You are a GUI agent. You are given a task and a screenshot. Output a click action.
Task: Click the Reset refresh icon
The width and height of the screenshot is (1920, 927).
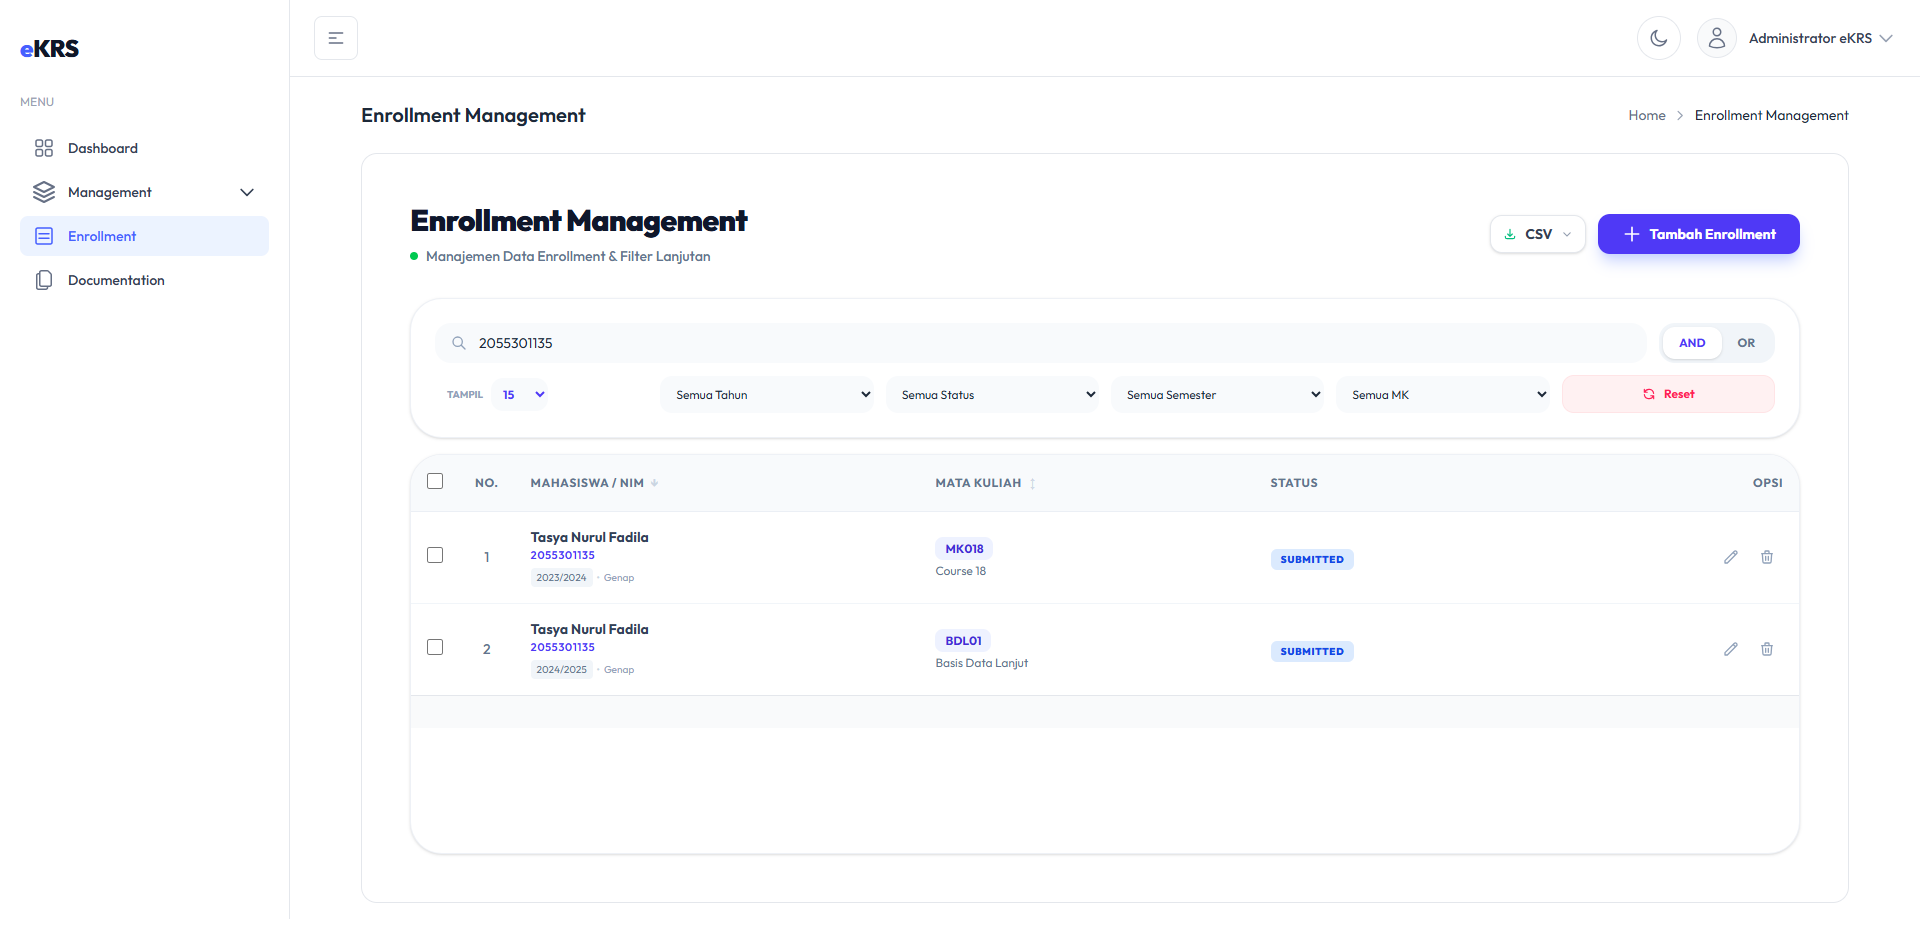[x=1649, y=394]
